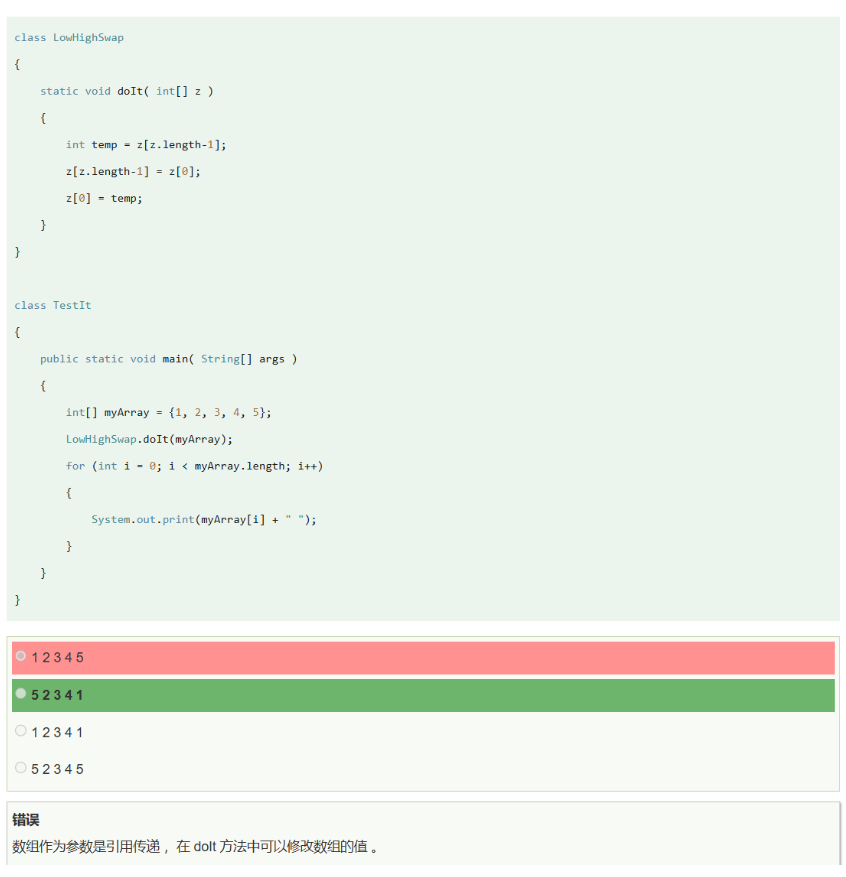Screen dimensions: 846x877
Task: Mark the radio button for 5 2 3 4 5
Action: (21, 768)
